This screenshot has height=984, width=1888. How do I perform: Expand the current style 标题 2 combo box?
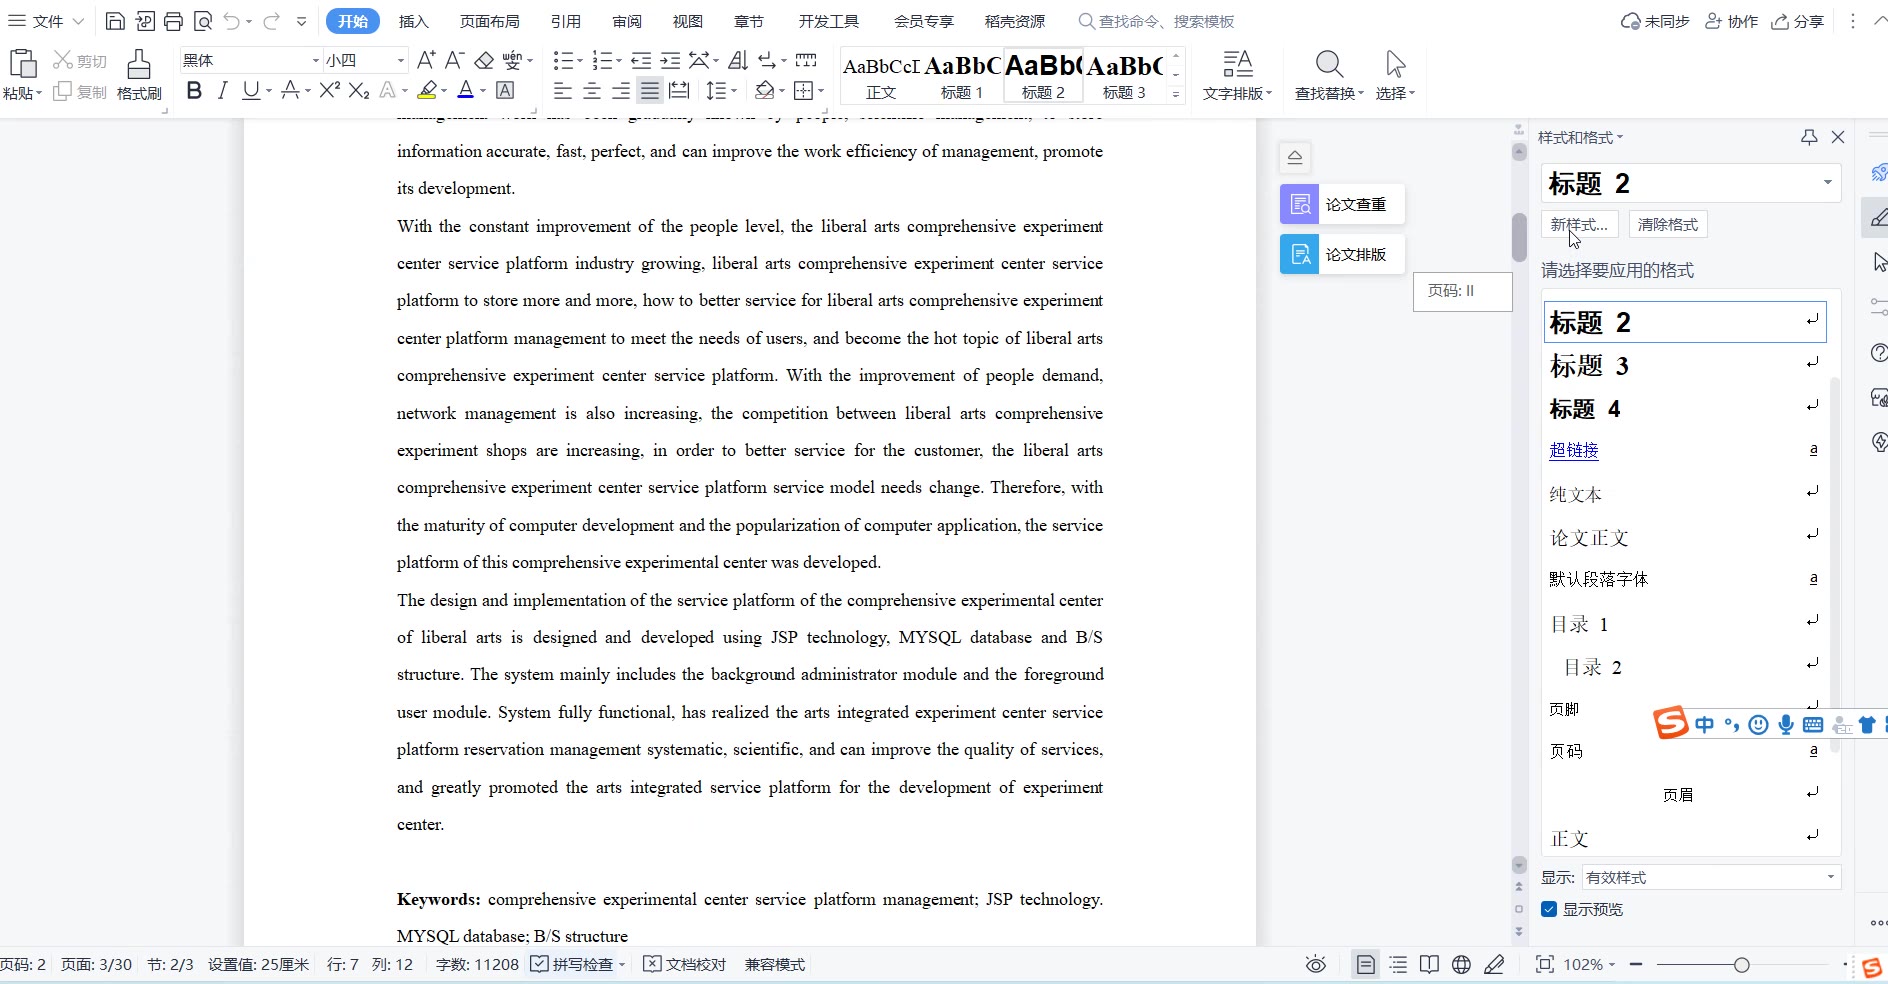1827,183
